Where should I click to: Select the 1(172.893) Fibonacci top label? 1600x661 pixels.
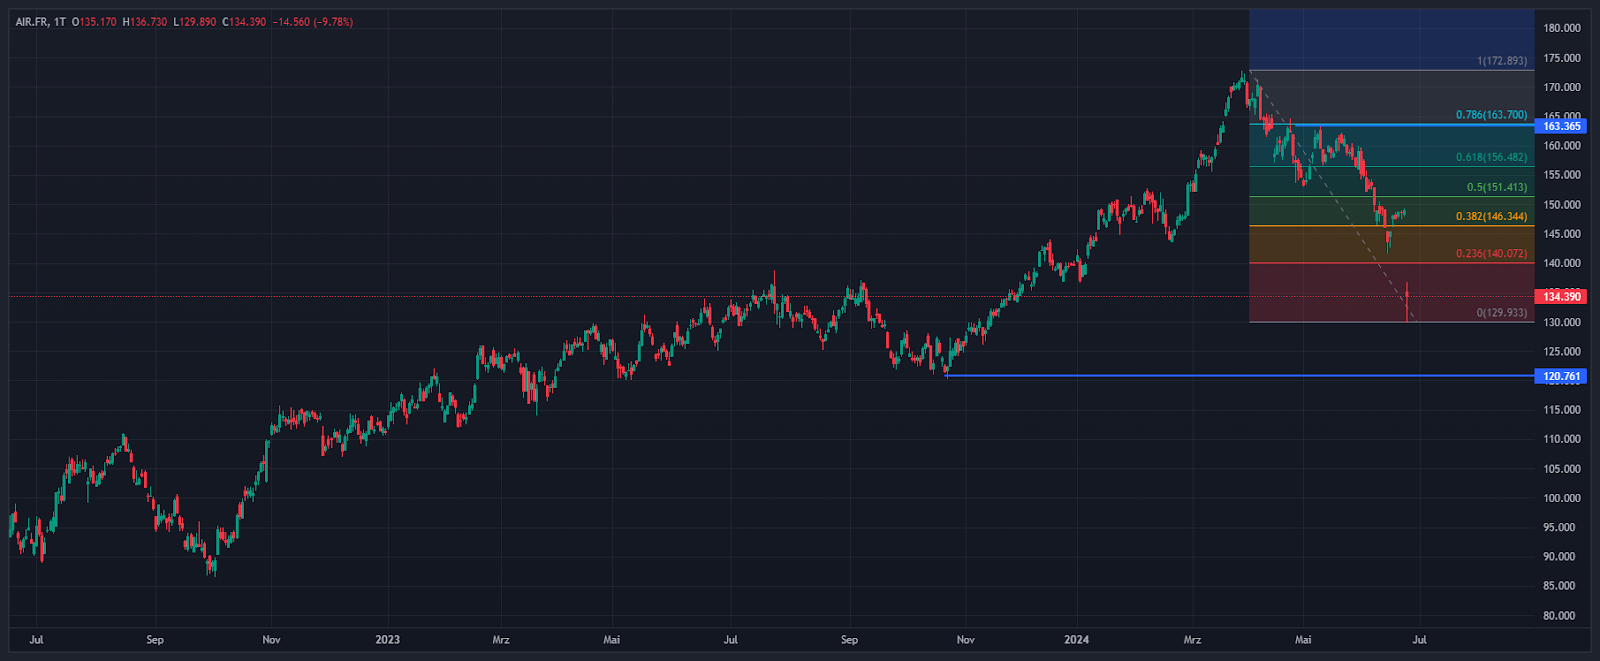click(1501, 62)
